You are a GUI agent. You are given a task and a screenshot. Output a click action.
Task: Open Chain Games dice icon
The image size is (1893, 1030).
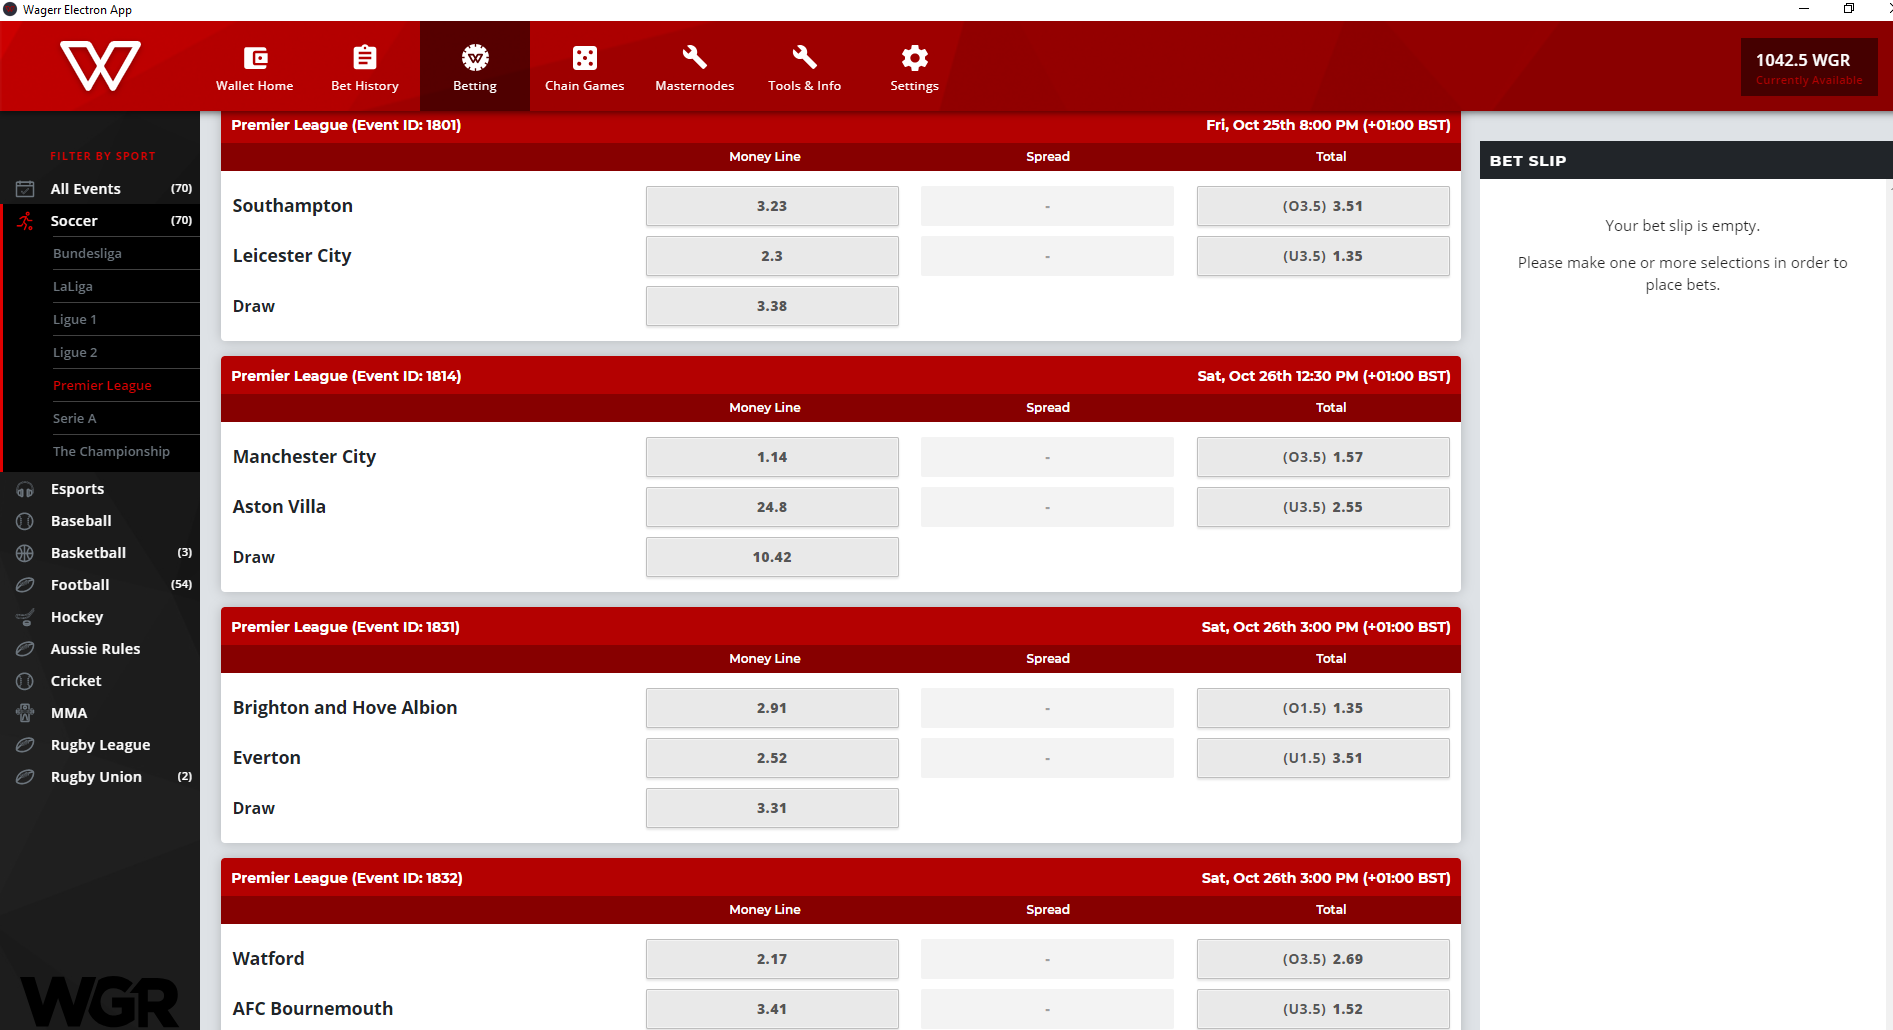tap(585, 58)
